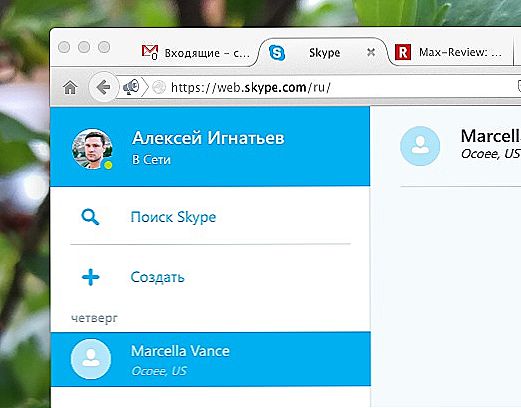This screenshot has height=408, width=521.
Task: Click the red R Max-Review tab icon
Action: pyautogui.click(x=403, y=52)
